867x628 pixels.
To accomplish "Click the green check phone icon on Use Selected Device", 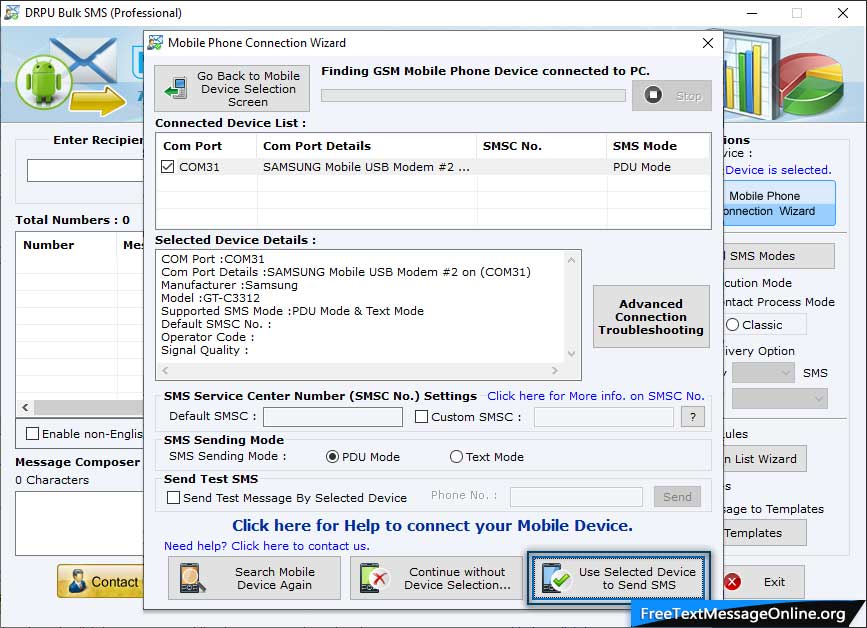I will coord(556,578).
